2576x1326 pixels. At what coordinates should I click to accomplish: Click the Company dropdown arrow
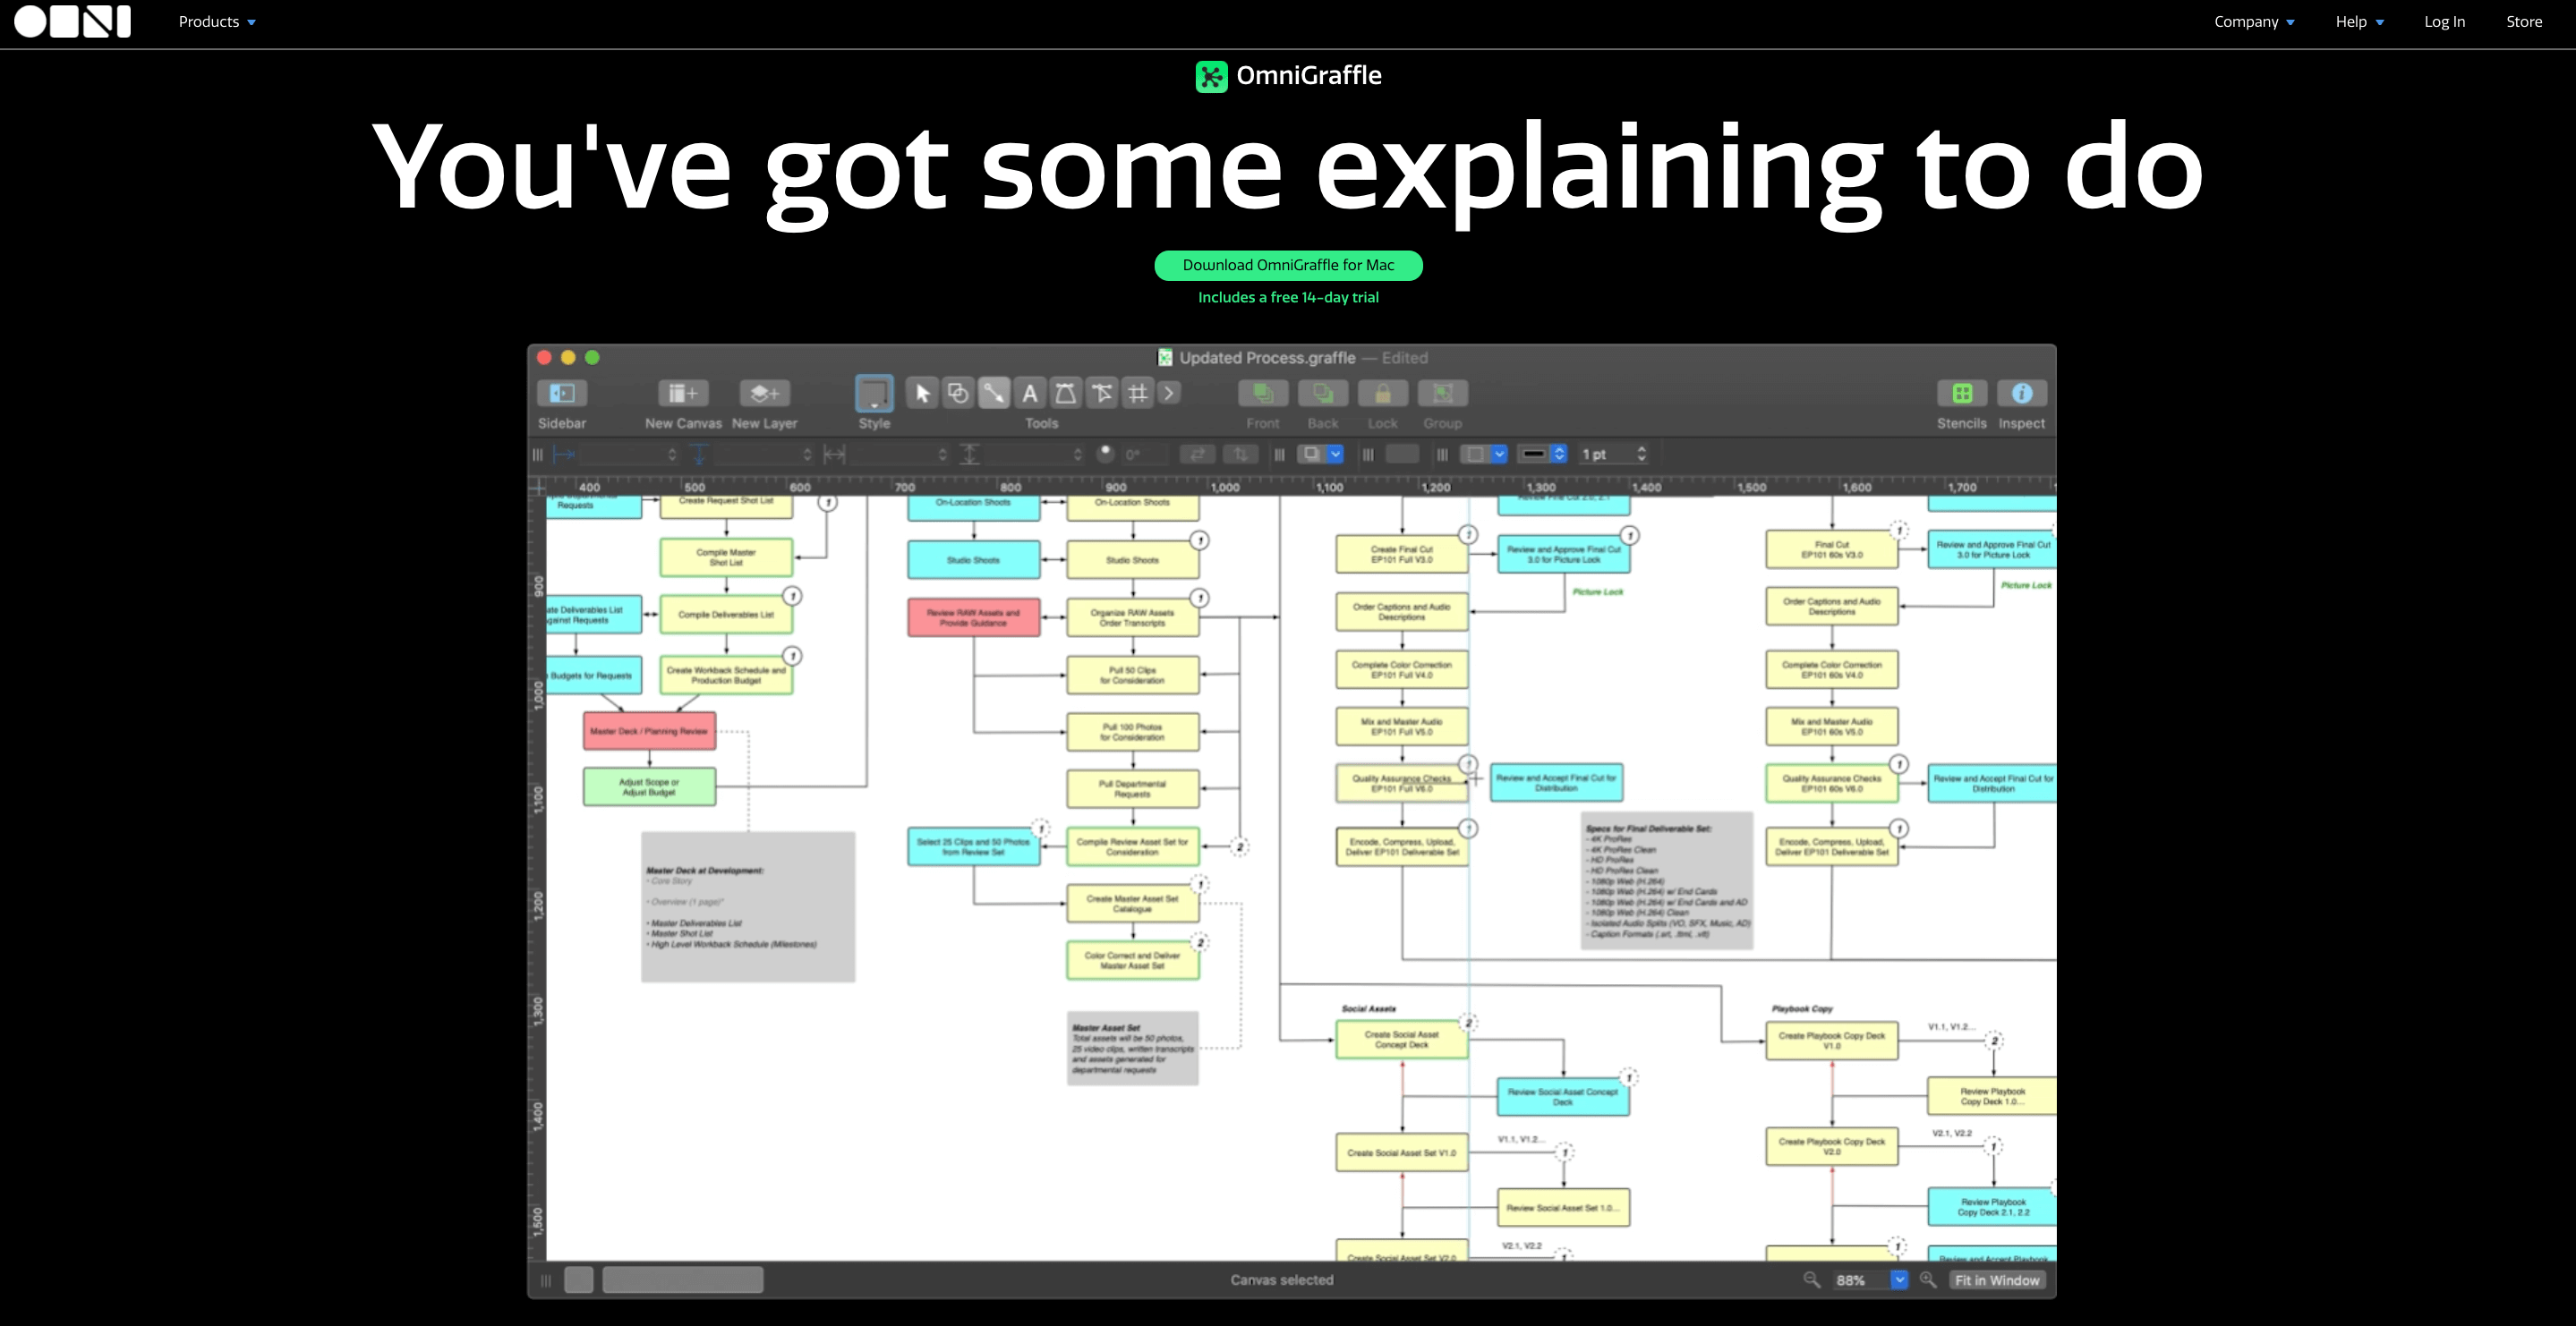pos(2290,22)
